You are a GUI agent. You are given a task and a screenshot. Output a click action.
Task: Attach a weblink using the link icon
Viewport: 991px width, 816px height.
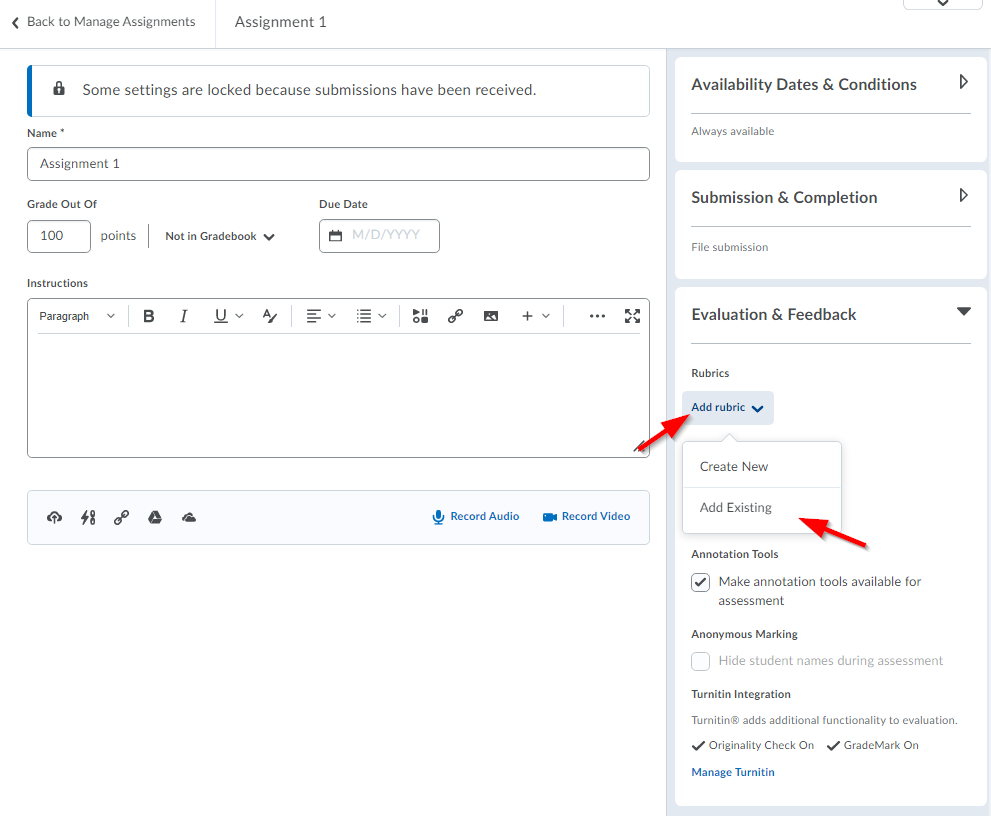pos(121,517)
